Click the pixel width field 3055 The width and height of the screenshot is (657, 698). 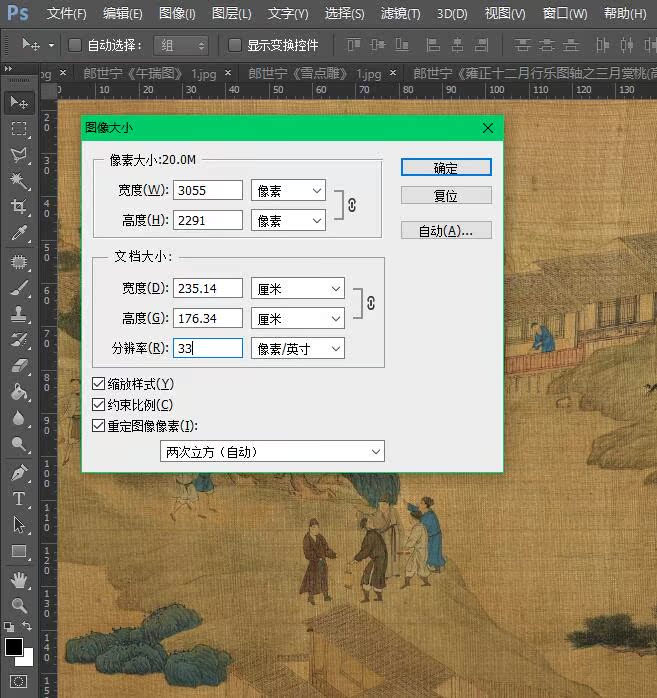pyautogui.click(x=208, y=191)
